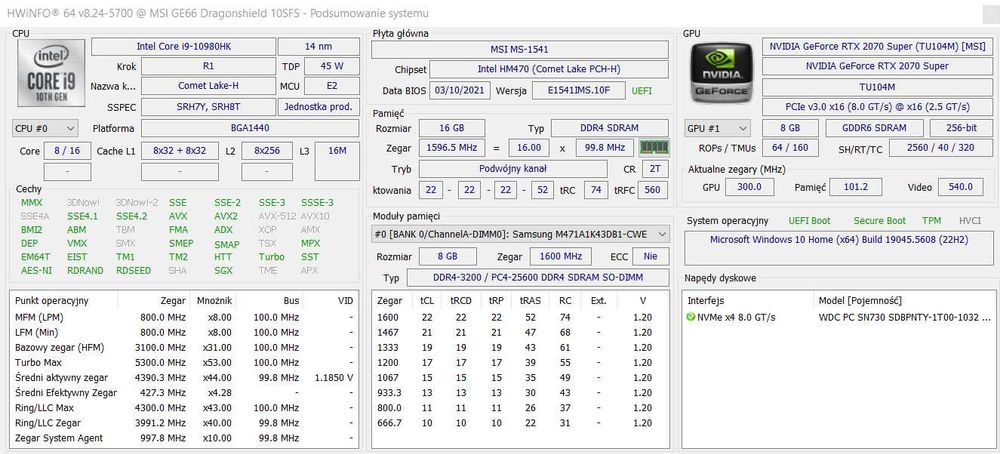Click the Model [Pojemność] column header

tap(903, 300)
